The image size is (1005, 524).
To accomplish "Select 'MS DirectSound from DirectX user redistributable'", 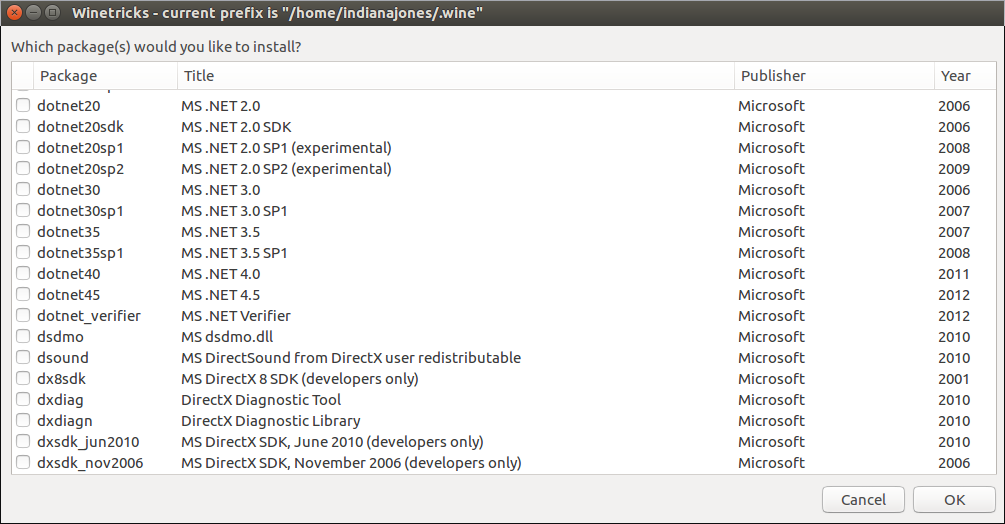I will click(x=351, y=358).
